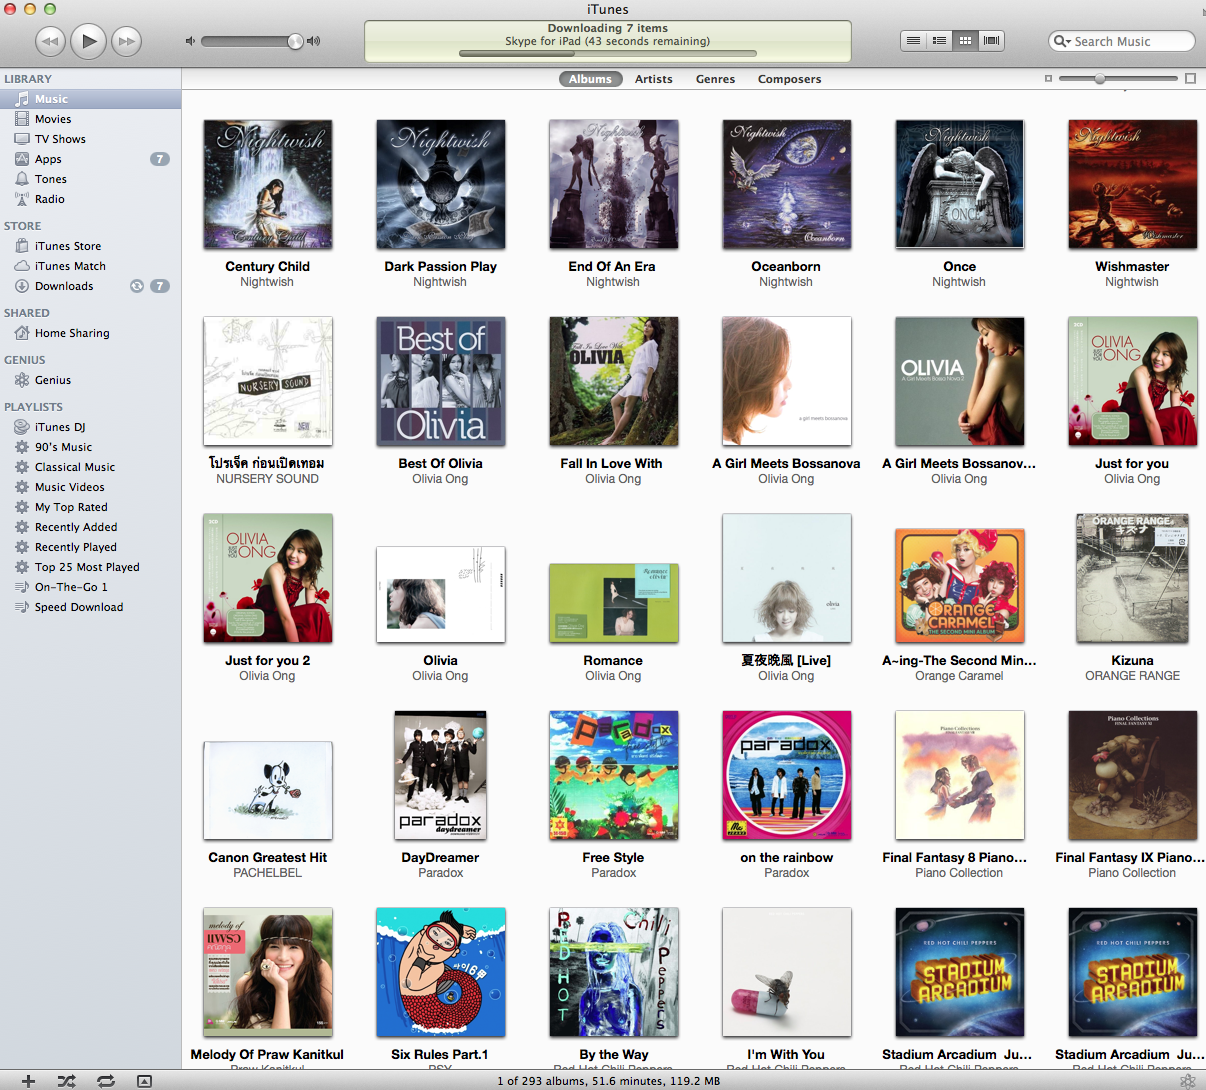The width and height of the screenshot is (1206, 1090).
Task: Select the Kizuna album cover
Action: point(1133,578)
